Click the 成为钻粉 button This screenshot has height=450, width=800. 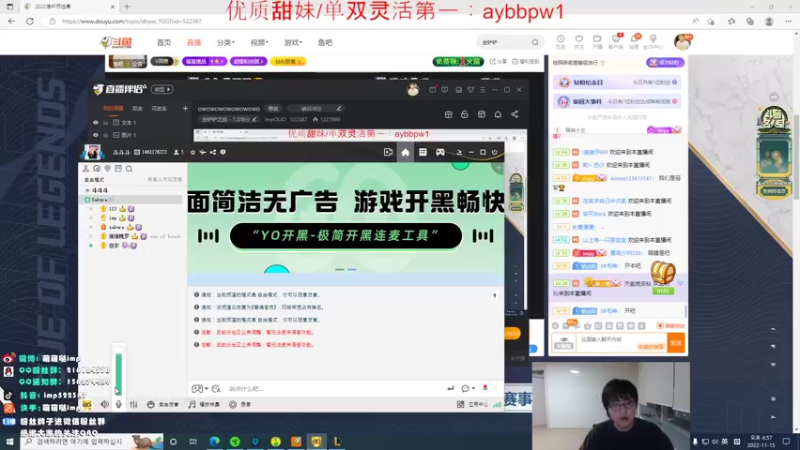665,62
